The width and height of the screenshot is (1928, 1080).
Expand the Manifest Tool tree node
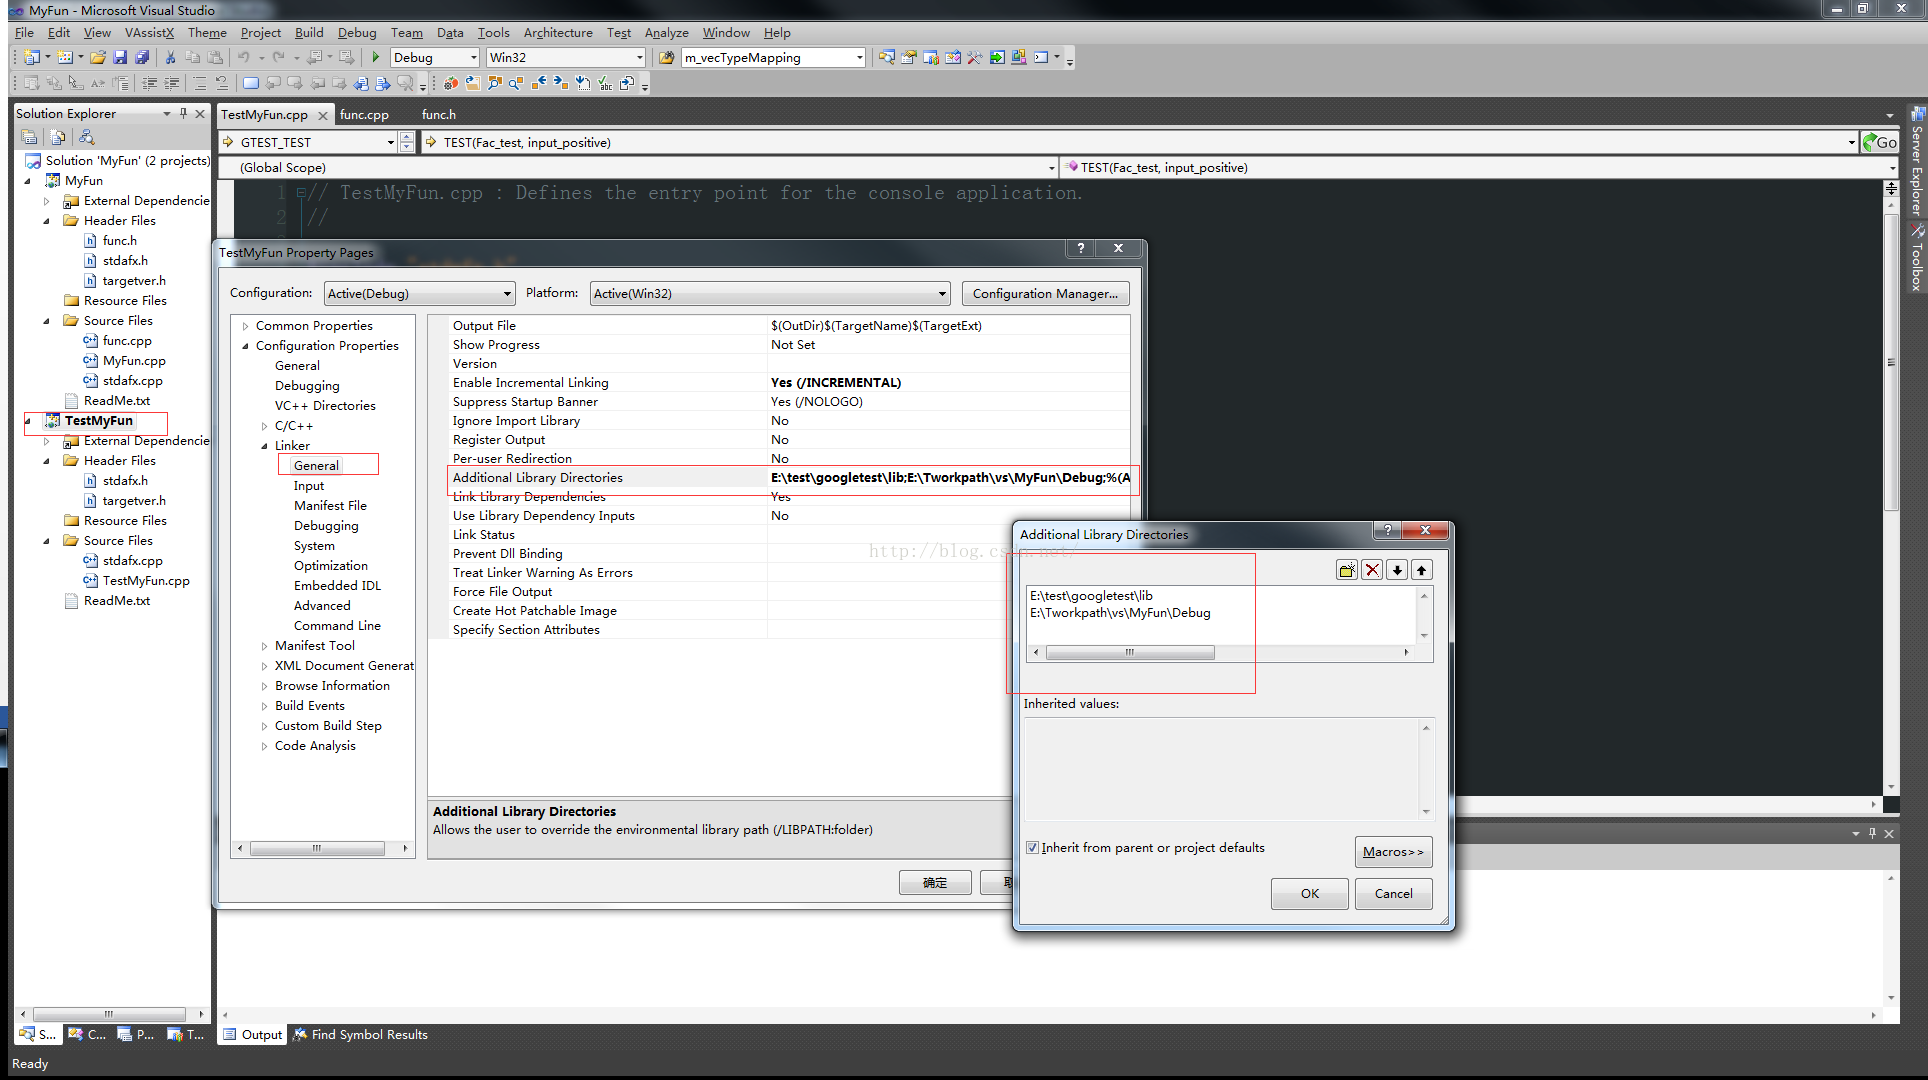[x=264, y=646]
